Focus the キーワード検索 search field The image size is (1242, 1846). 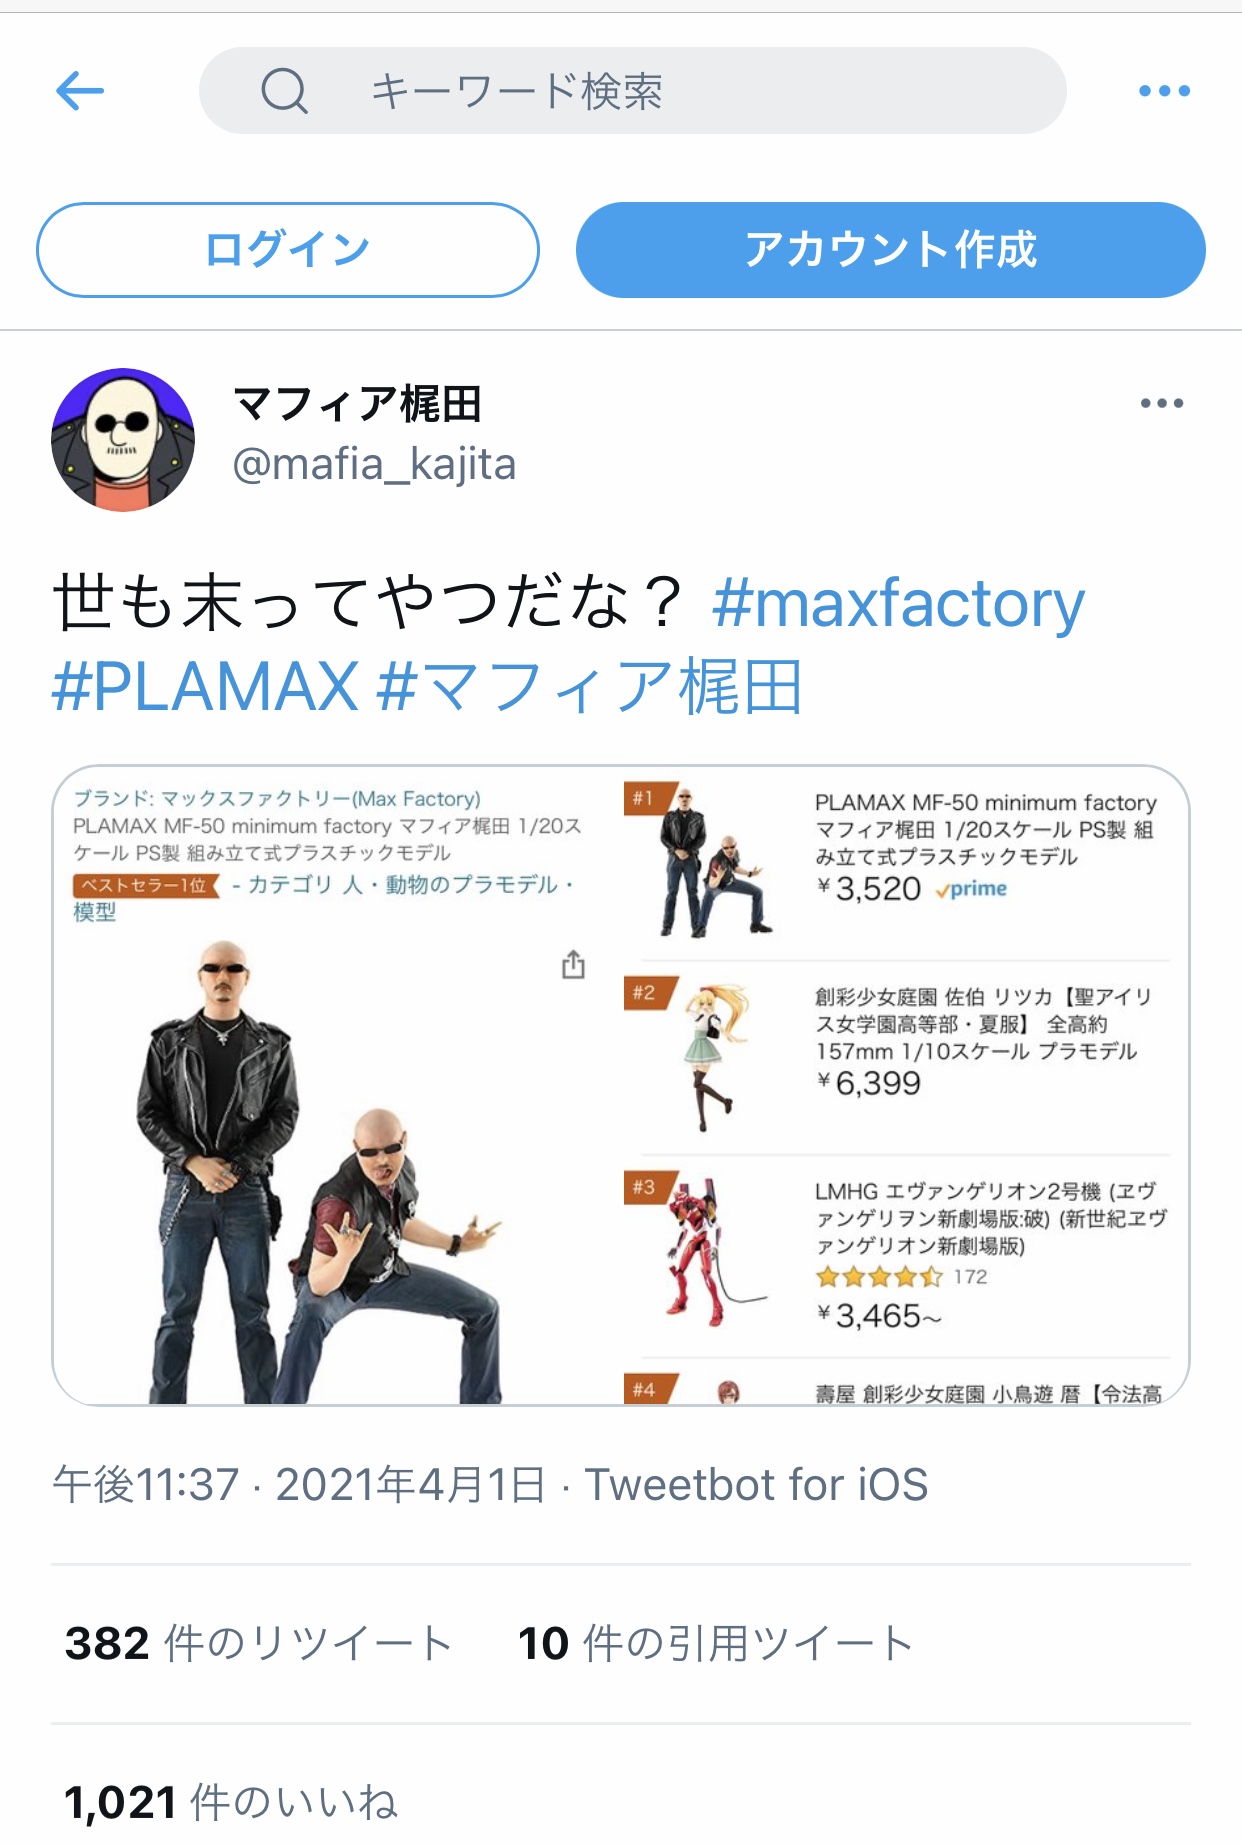tap(632, 91)
